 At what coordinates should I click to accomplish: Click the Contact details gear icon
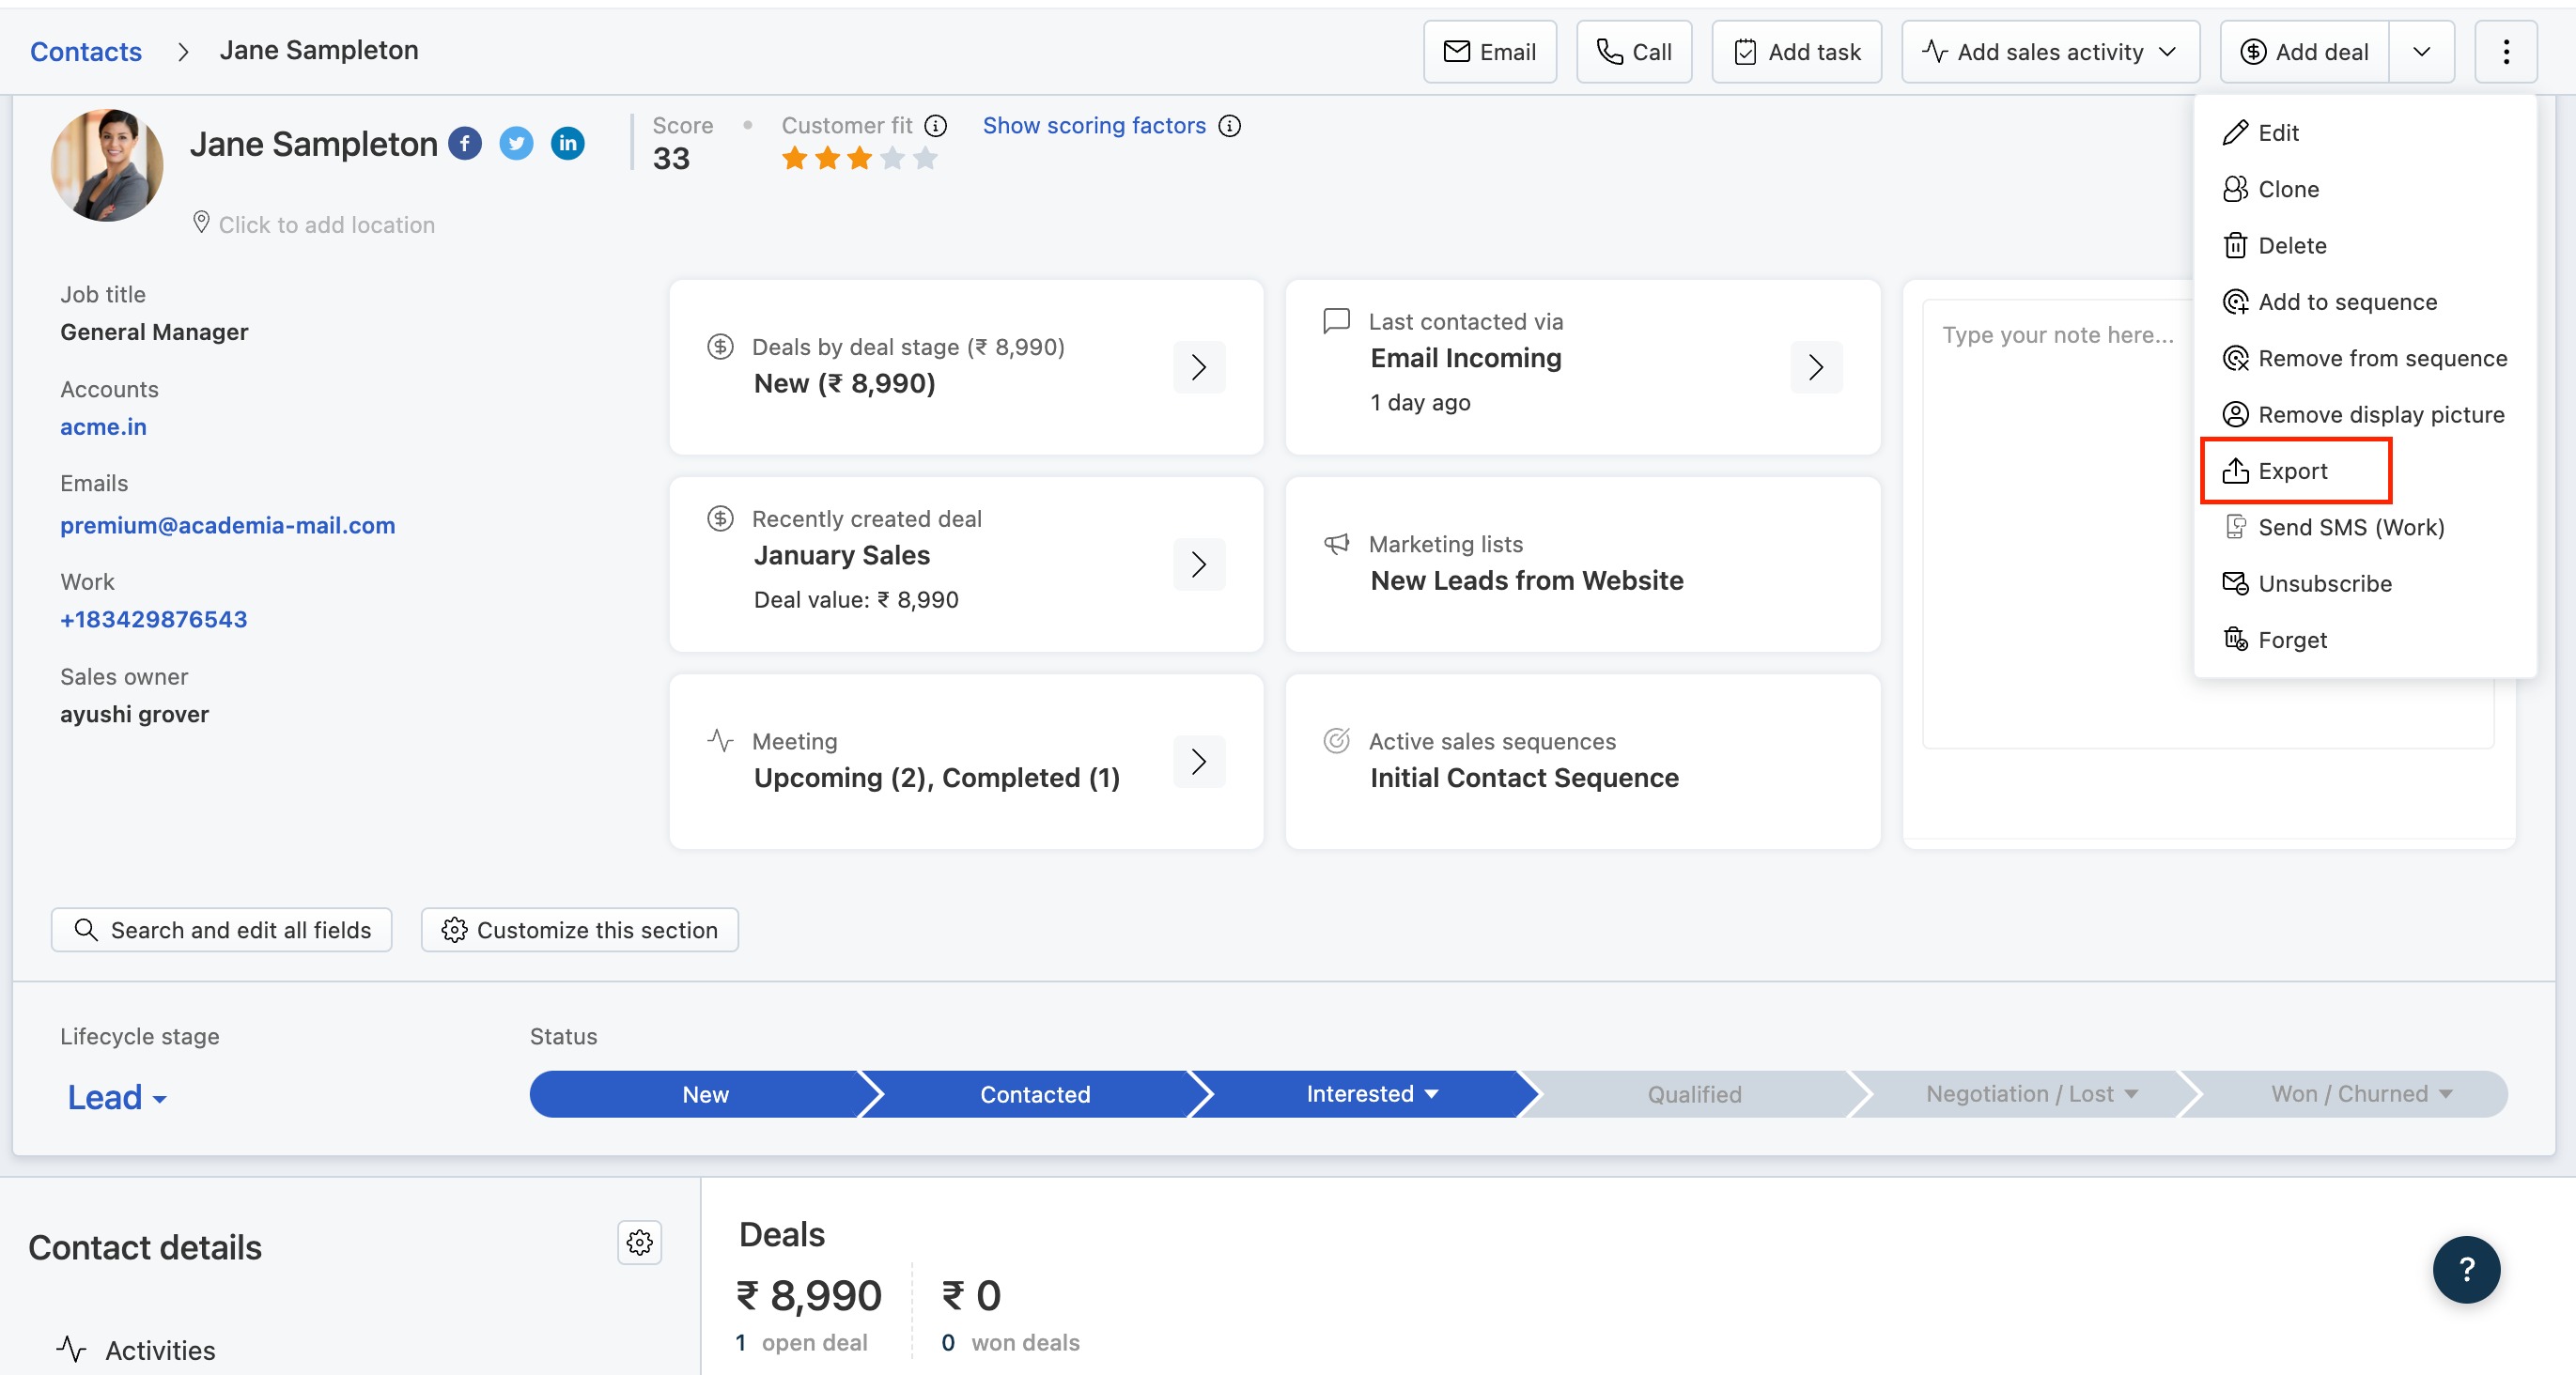tap(639, 1243)
